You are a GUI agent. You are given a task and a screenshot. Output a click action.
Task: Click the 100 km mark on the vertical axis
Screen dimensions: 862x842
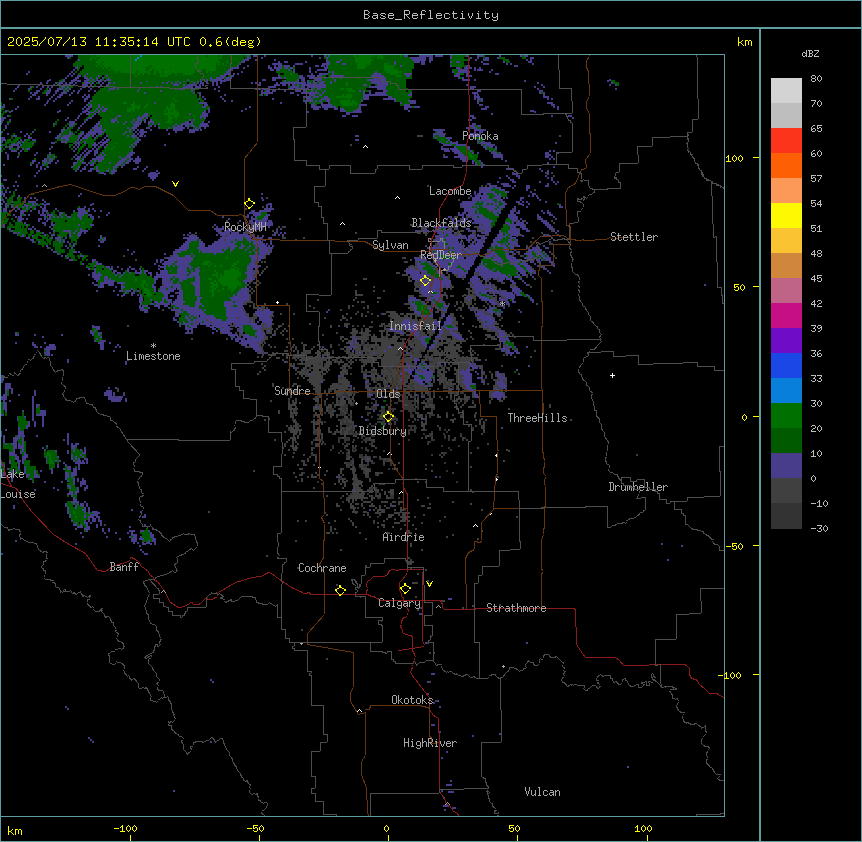734,158
